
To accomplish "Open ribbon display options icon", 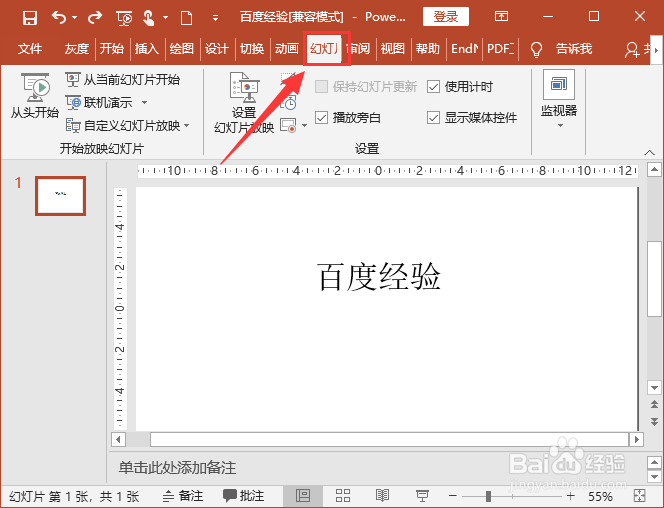I will tap(501, 17).
